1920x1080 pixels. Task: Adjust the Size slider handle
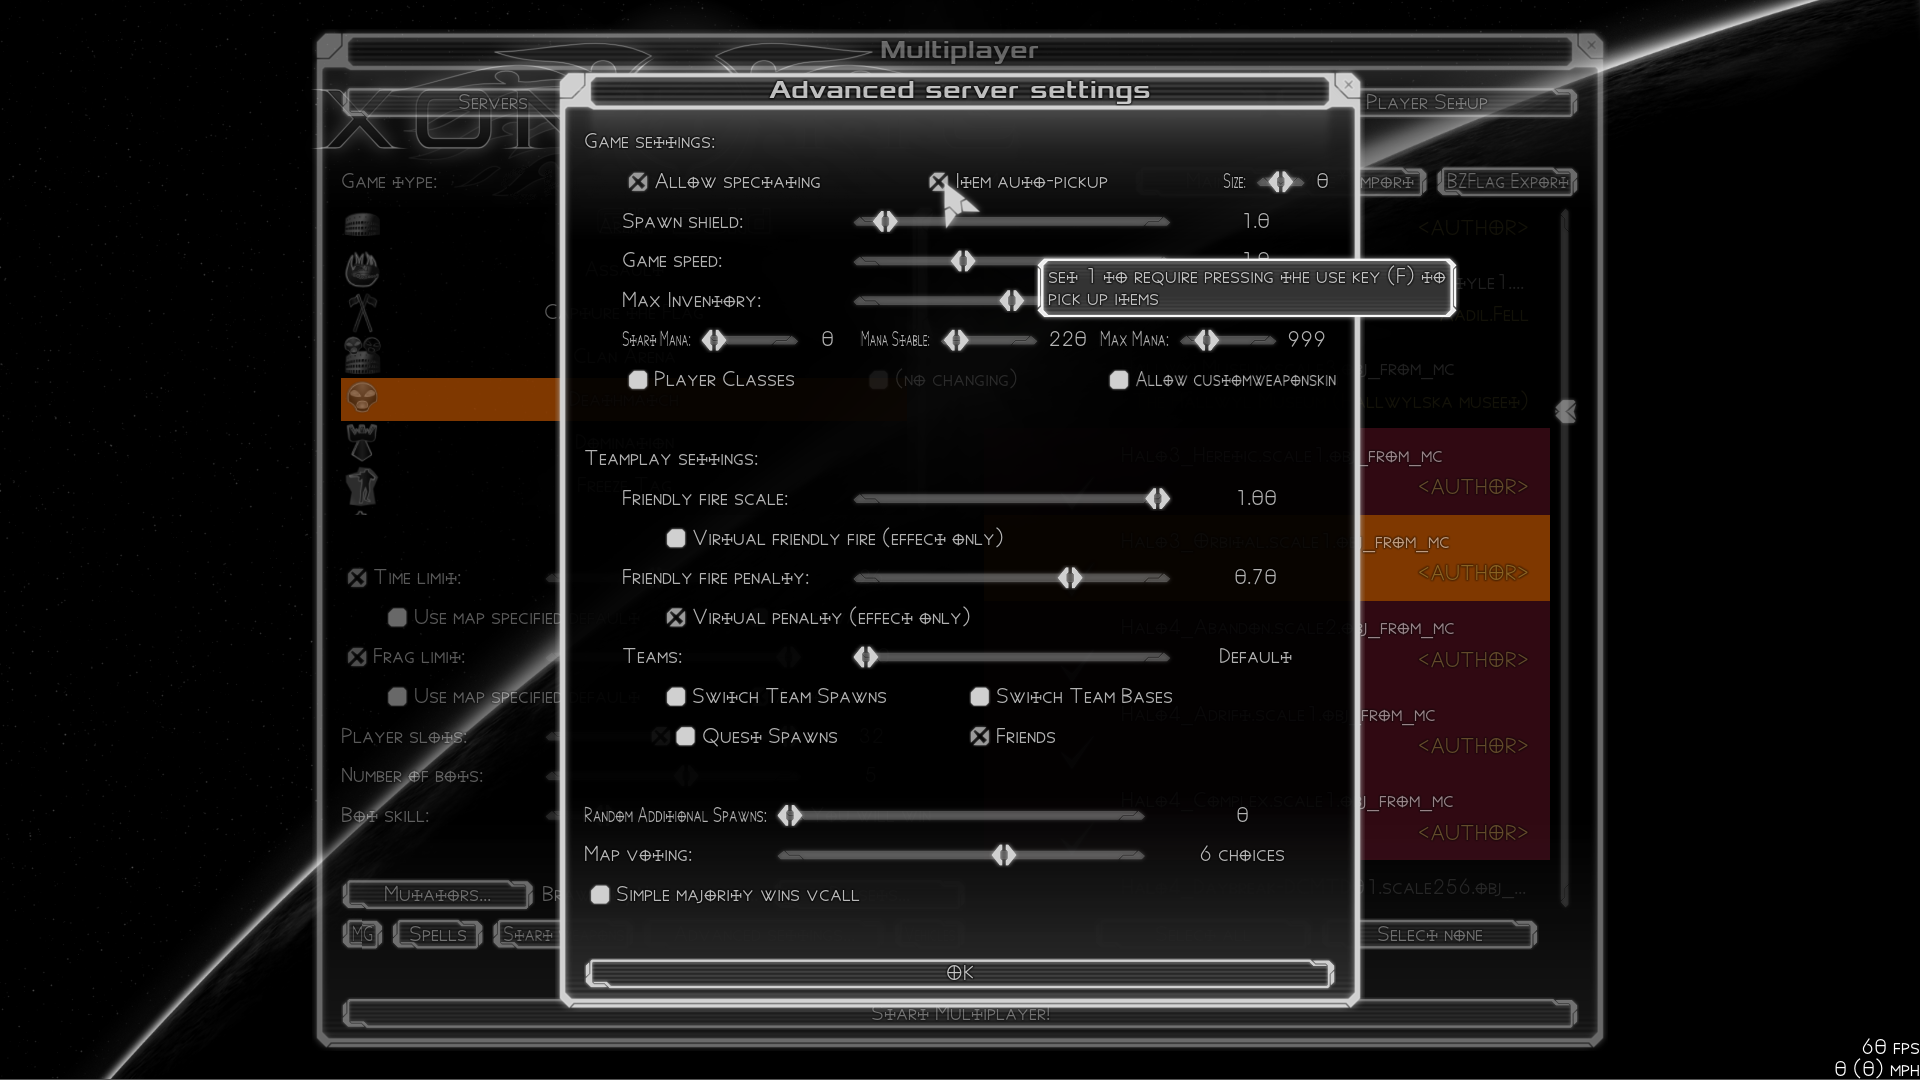(1281, 182)
